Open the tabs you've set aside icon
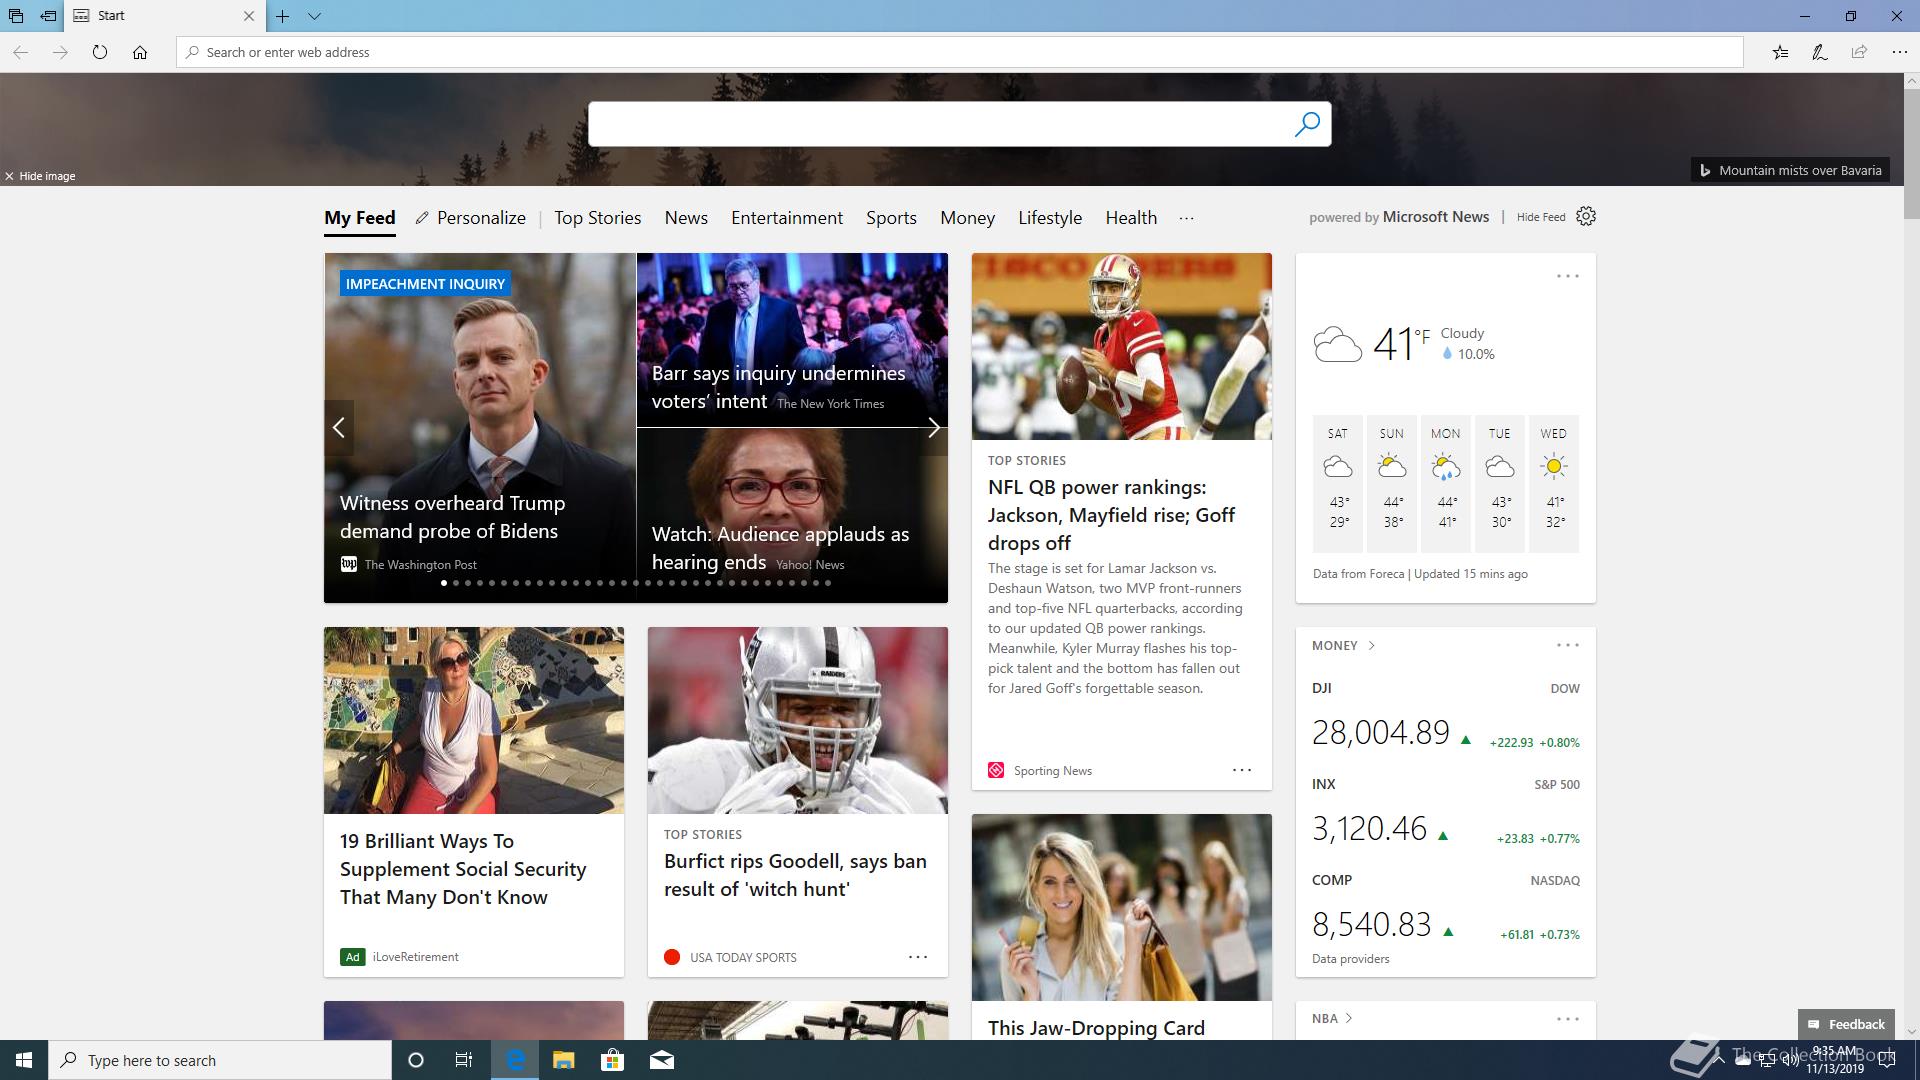 (16, 16)
